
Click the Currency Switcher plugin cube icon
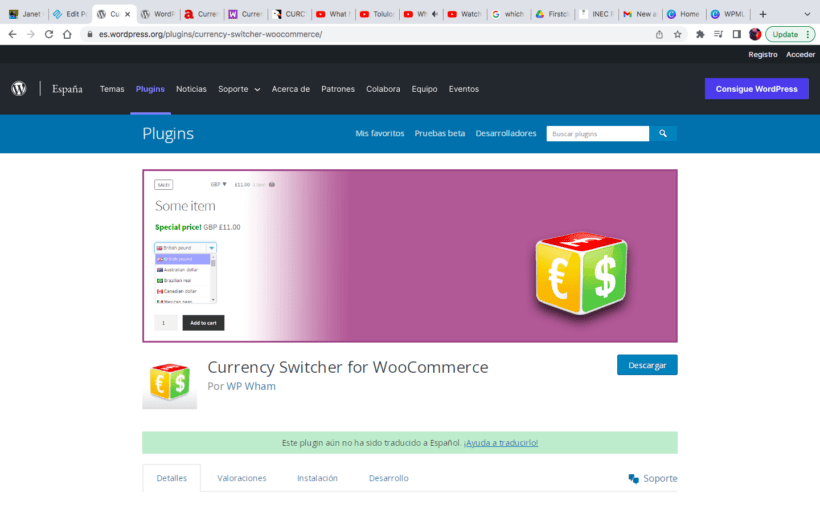169,382
